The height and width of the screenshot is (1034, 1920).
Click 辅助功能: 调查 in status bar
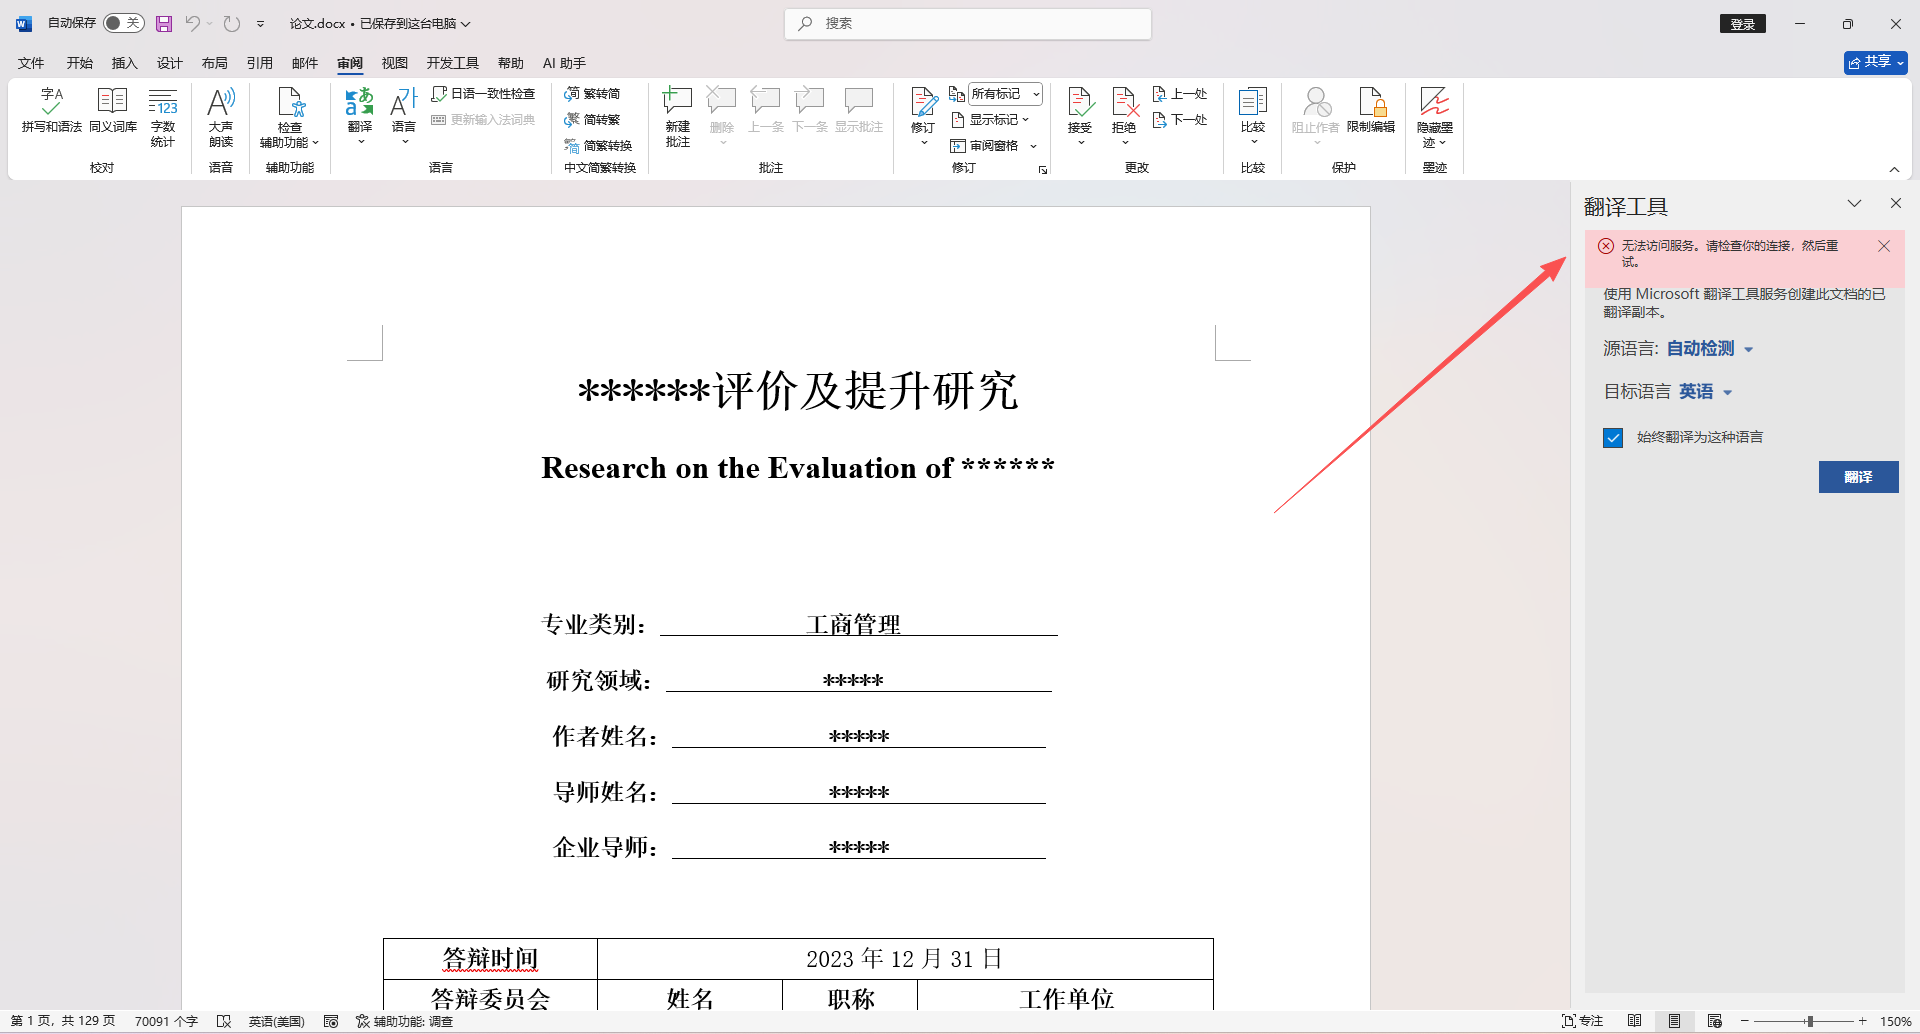click(x=404, y=1021)
